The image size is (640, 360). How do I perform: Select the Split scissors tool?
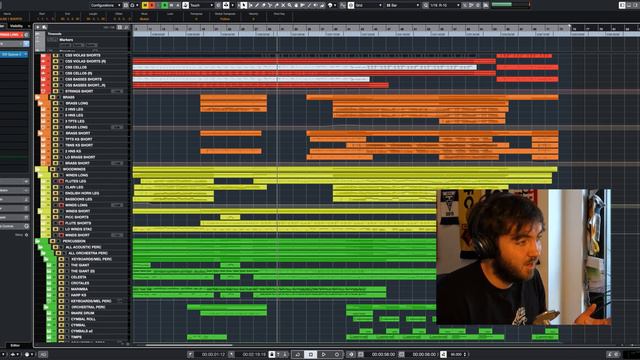point(270,5)
